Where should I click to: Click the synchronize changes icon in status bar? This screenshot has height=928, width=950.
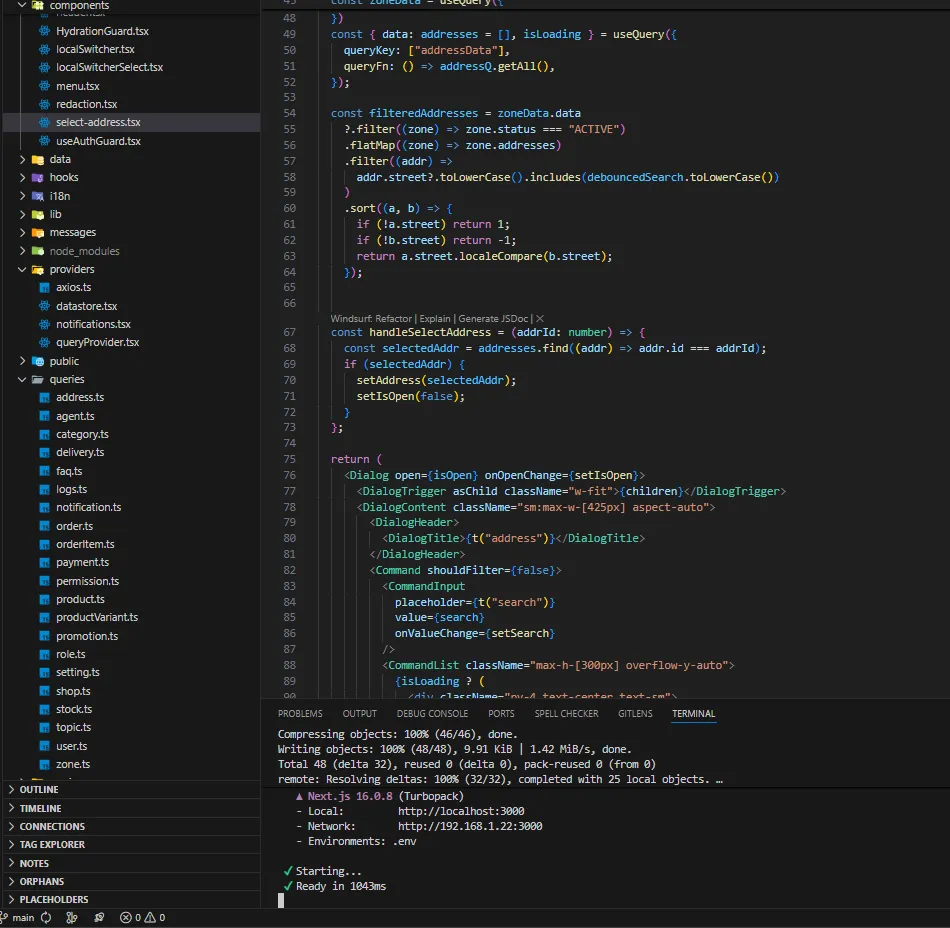pyautogui.click(x=44, y=917)
